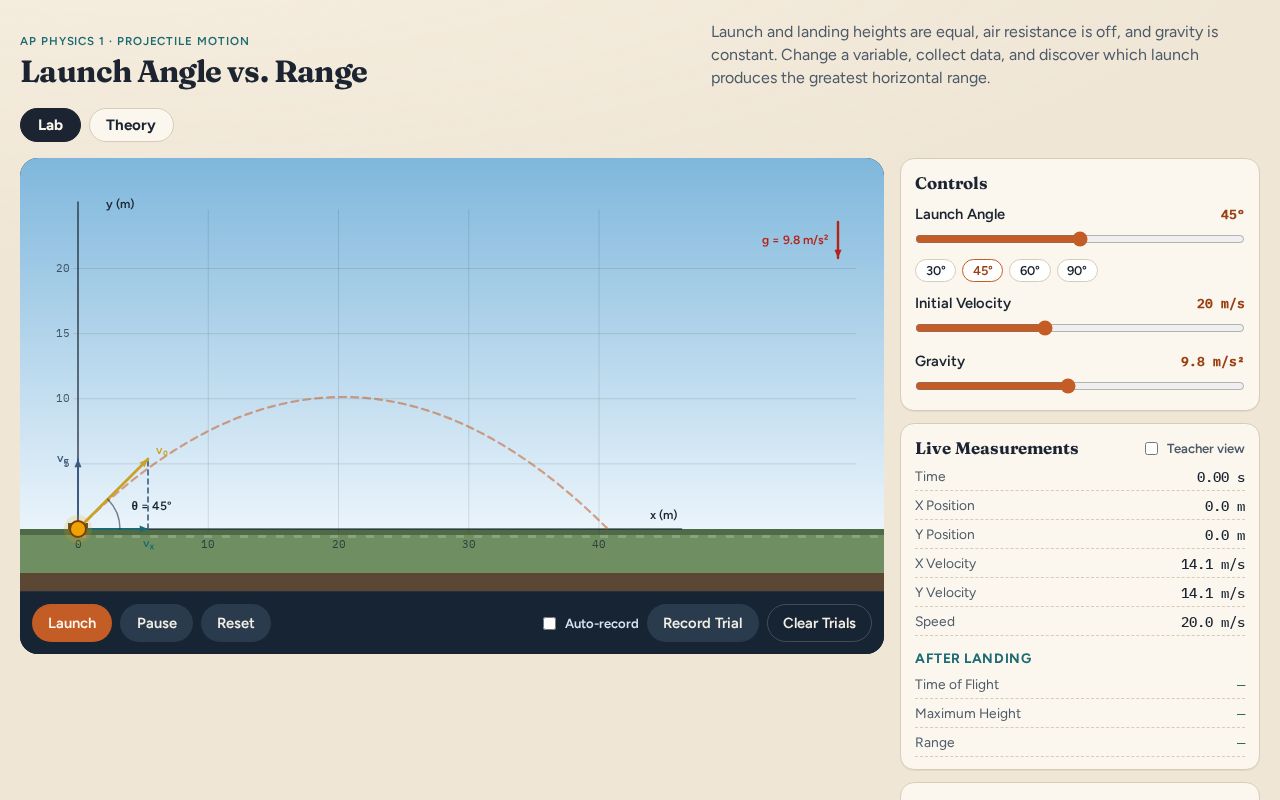
Task: Click the x (m) axis label
Action: coord(663,515)
